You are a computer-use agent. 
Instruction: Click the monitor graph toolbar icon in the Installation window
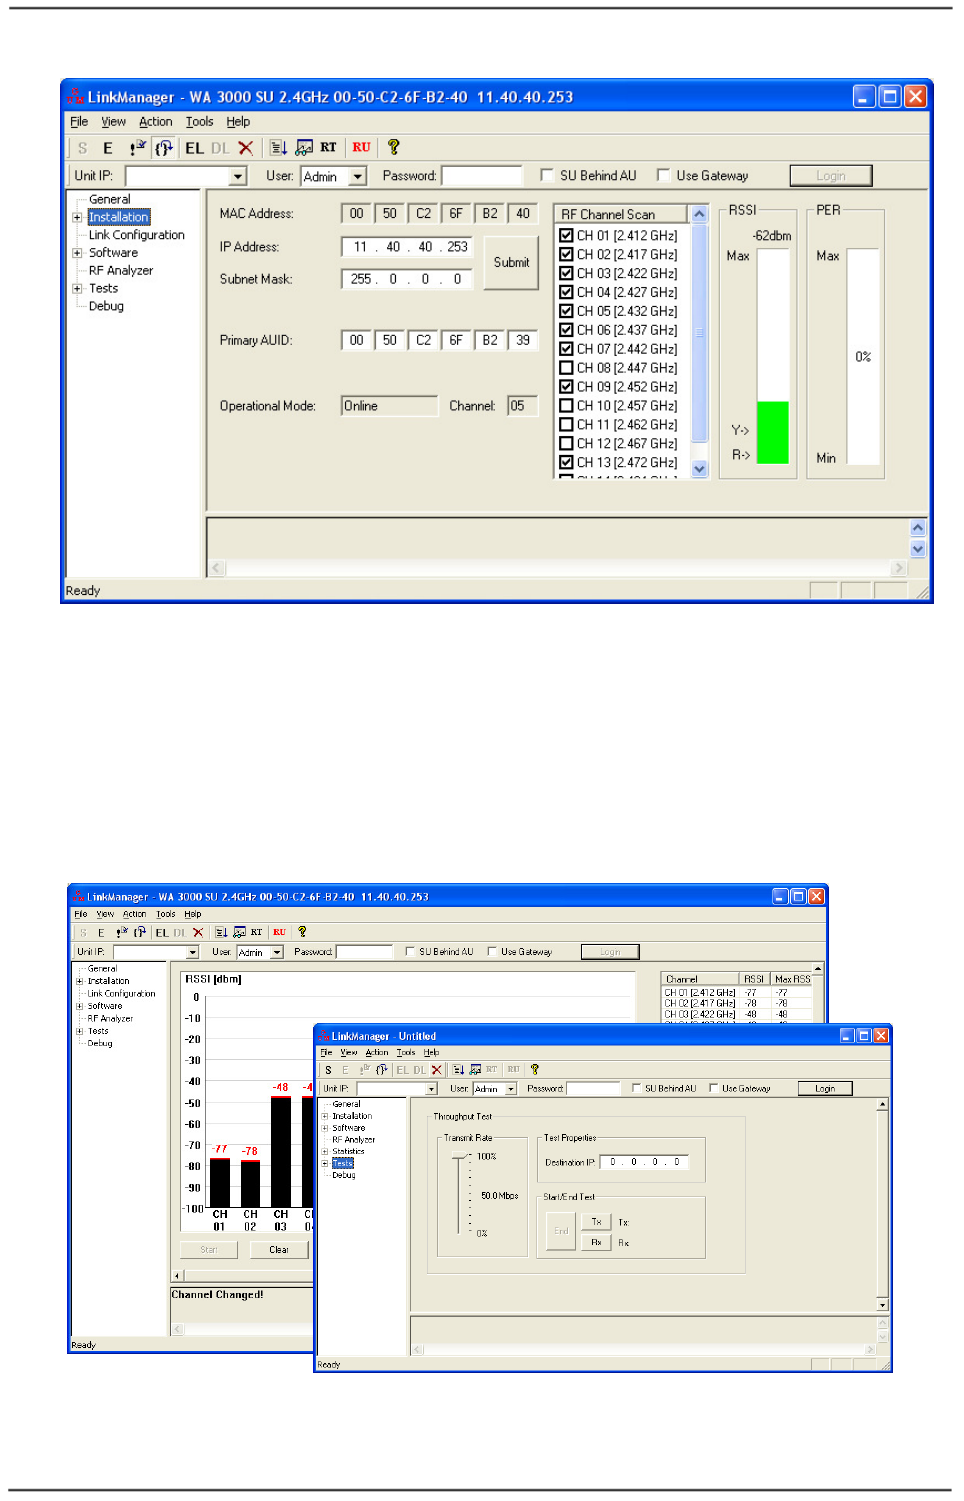[304, 148]
